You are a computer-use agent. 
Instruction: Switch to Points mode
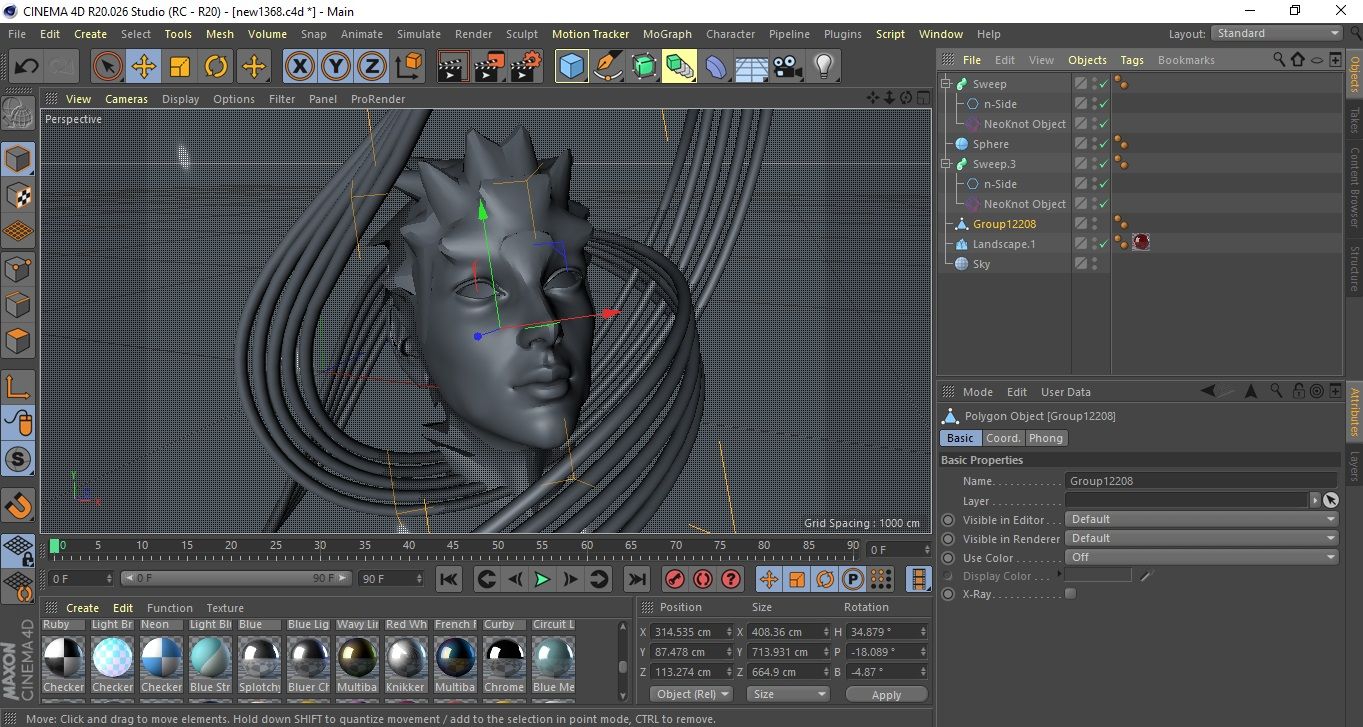coord(18,269)
